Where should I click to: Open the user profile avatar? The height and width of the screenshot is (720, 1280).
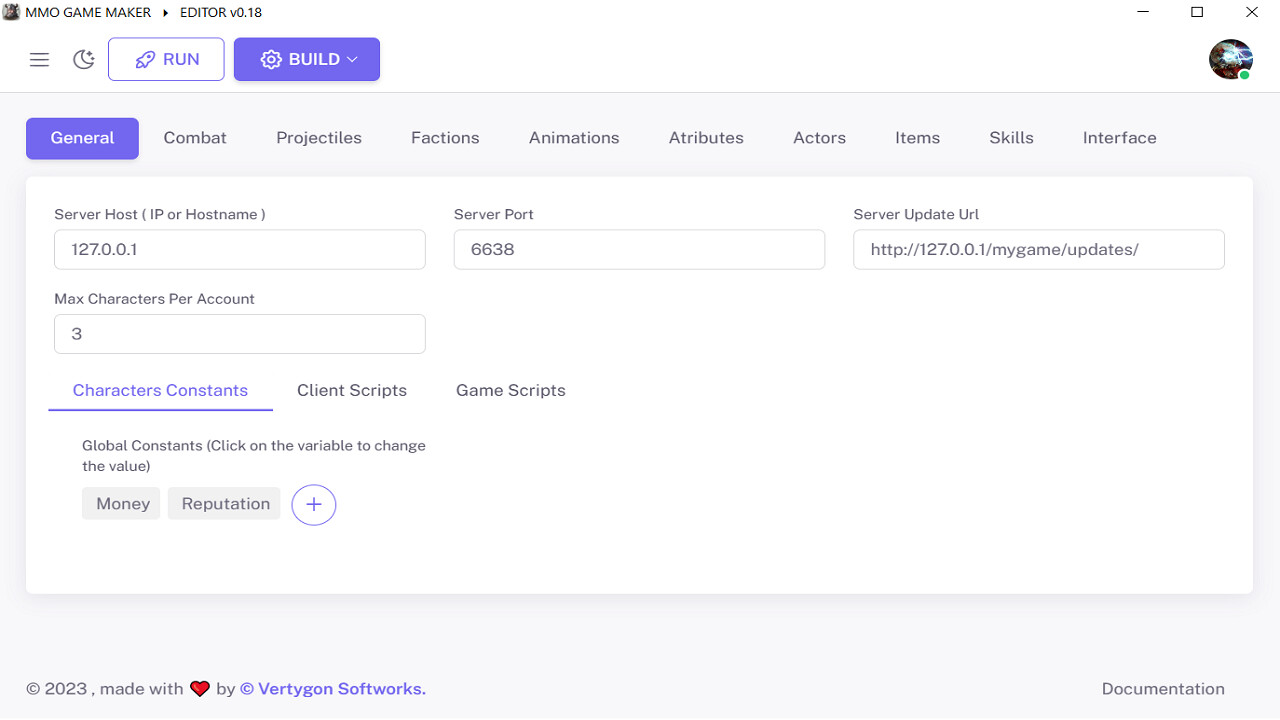(1231, 59)
